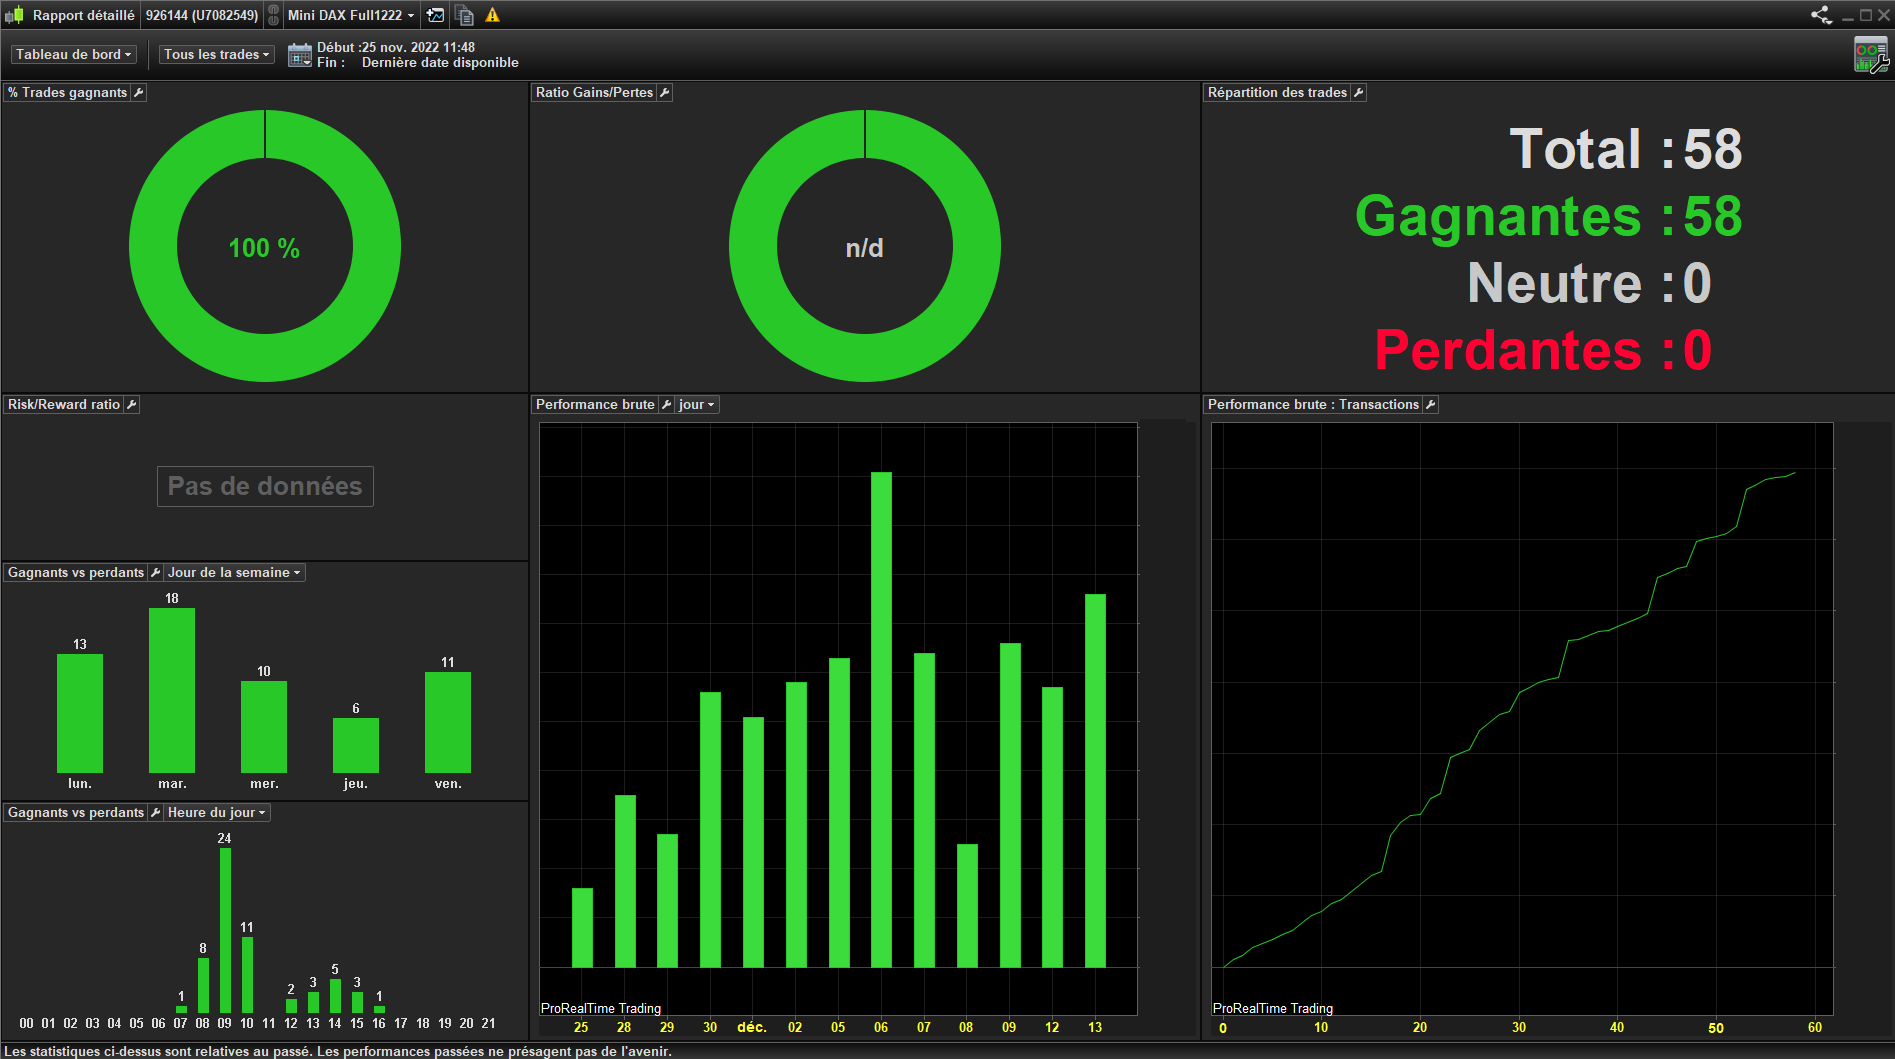Image resolution: width=1895 pixels, height=1059 pixels.
Task: Click the mar. weekday bar showing 18
Action: click(x=172, y=690)
